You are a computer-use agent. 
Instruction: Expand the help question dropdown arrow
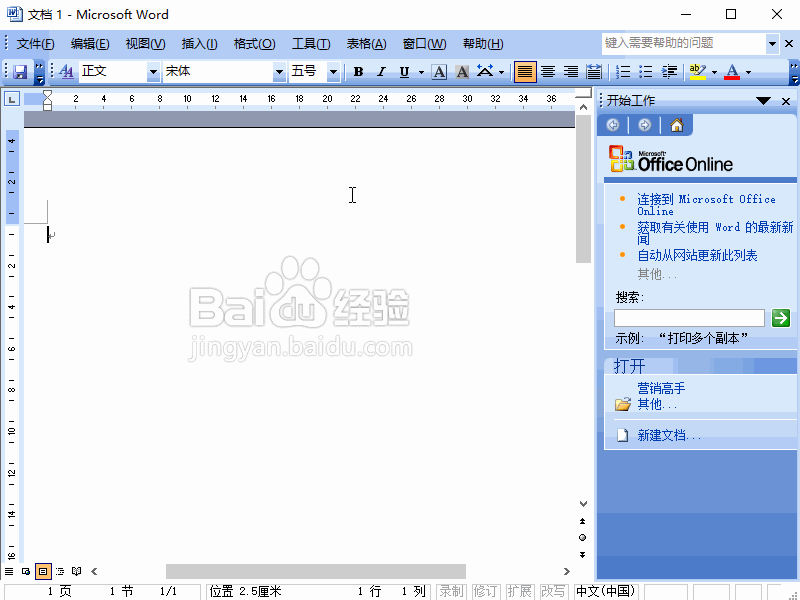[772, 43]
